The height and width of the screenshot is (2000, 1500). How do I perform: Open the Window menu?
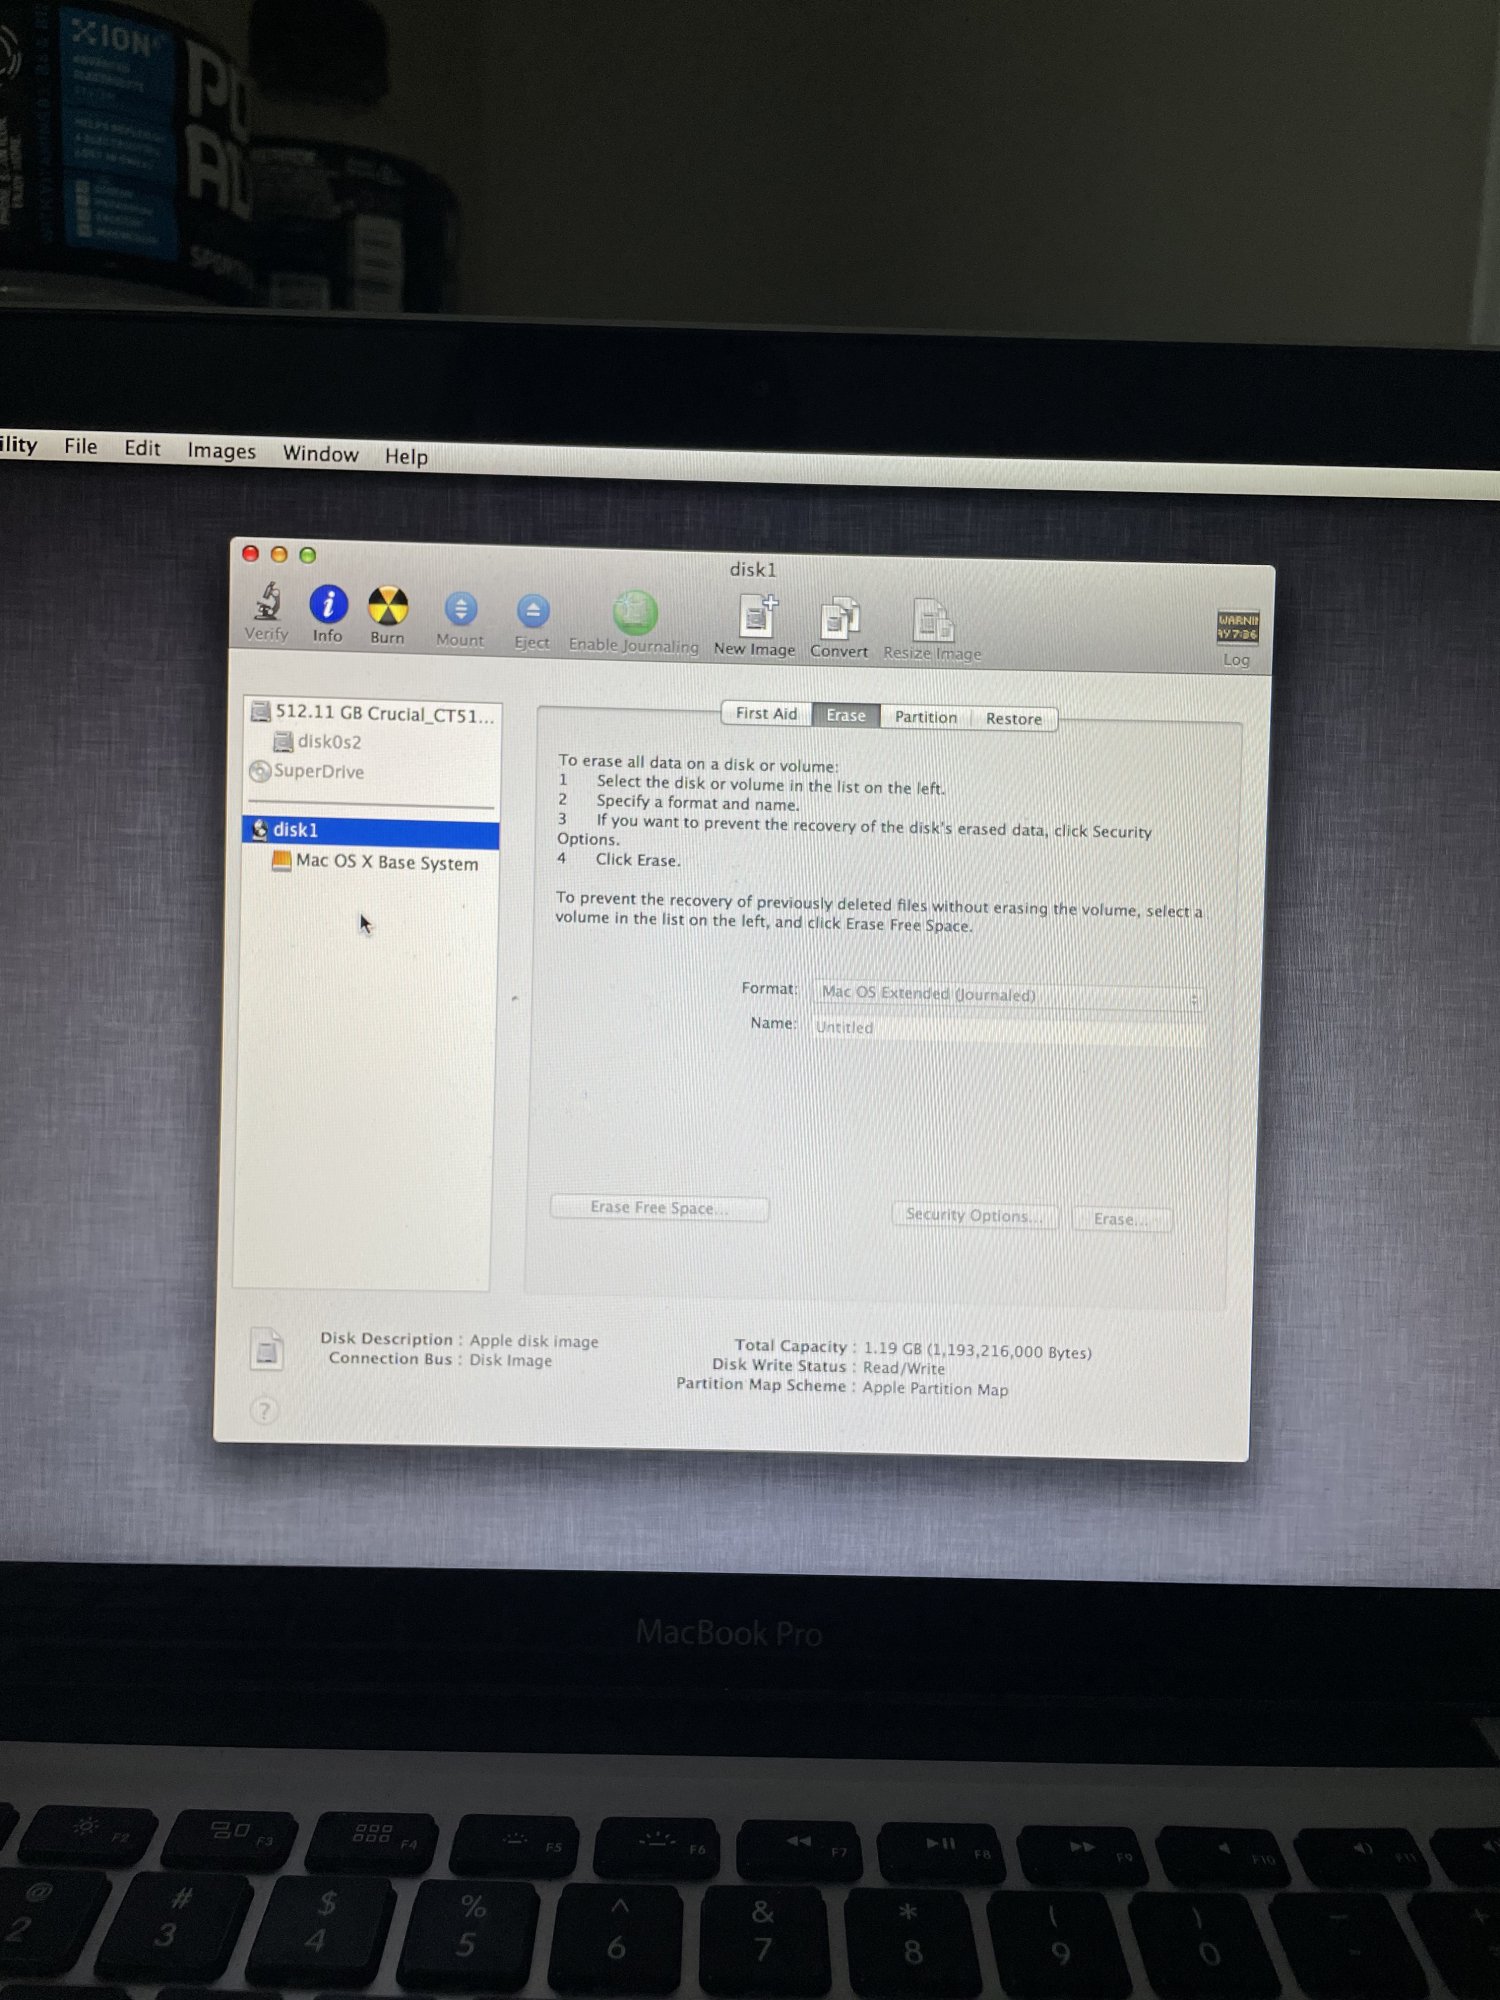320,454
